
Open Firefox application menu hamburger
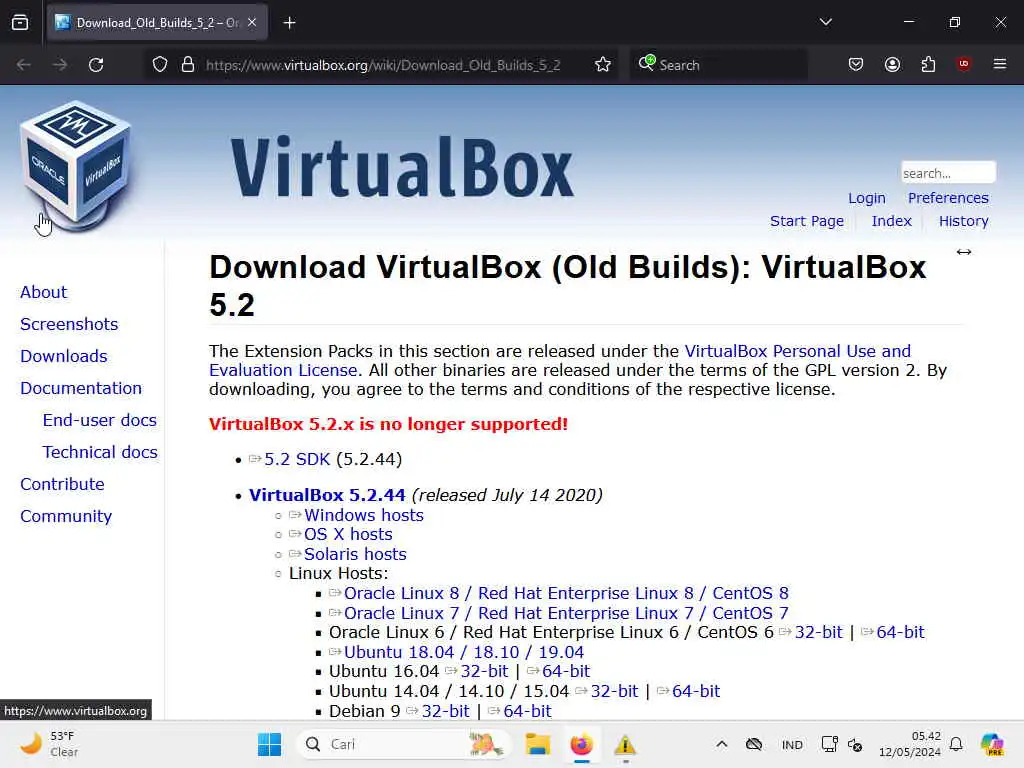point(1000,64)
